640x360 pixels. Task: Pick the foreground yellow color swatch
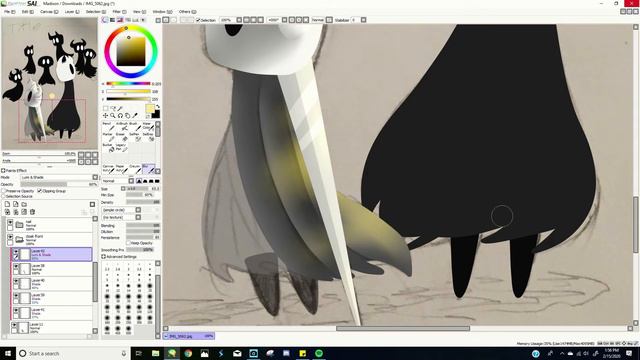tap(150, 109)
